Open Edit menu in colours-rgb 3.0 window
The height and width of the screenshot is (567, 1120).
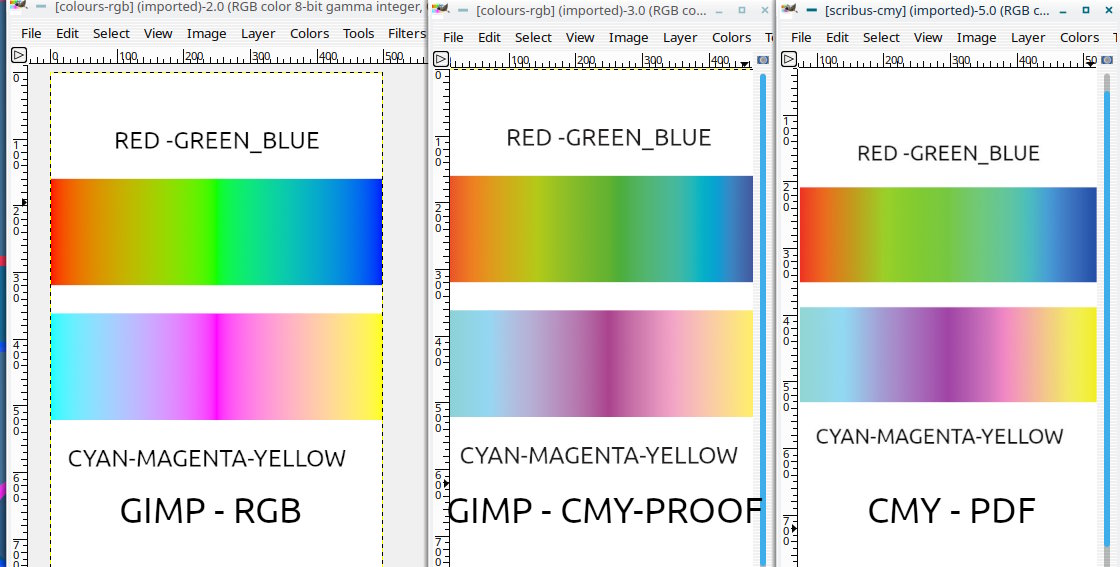coord(489,37)
